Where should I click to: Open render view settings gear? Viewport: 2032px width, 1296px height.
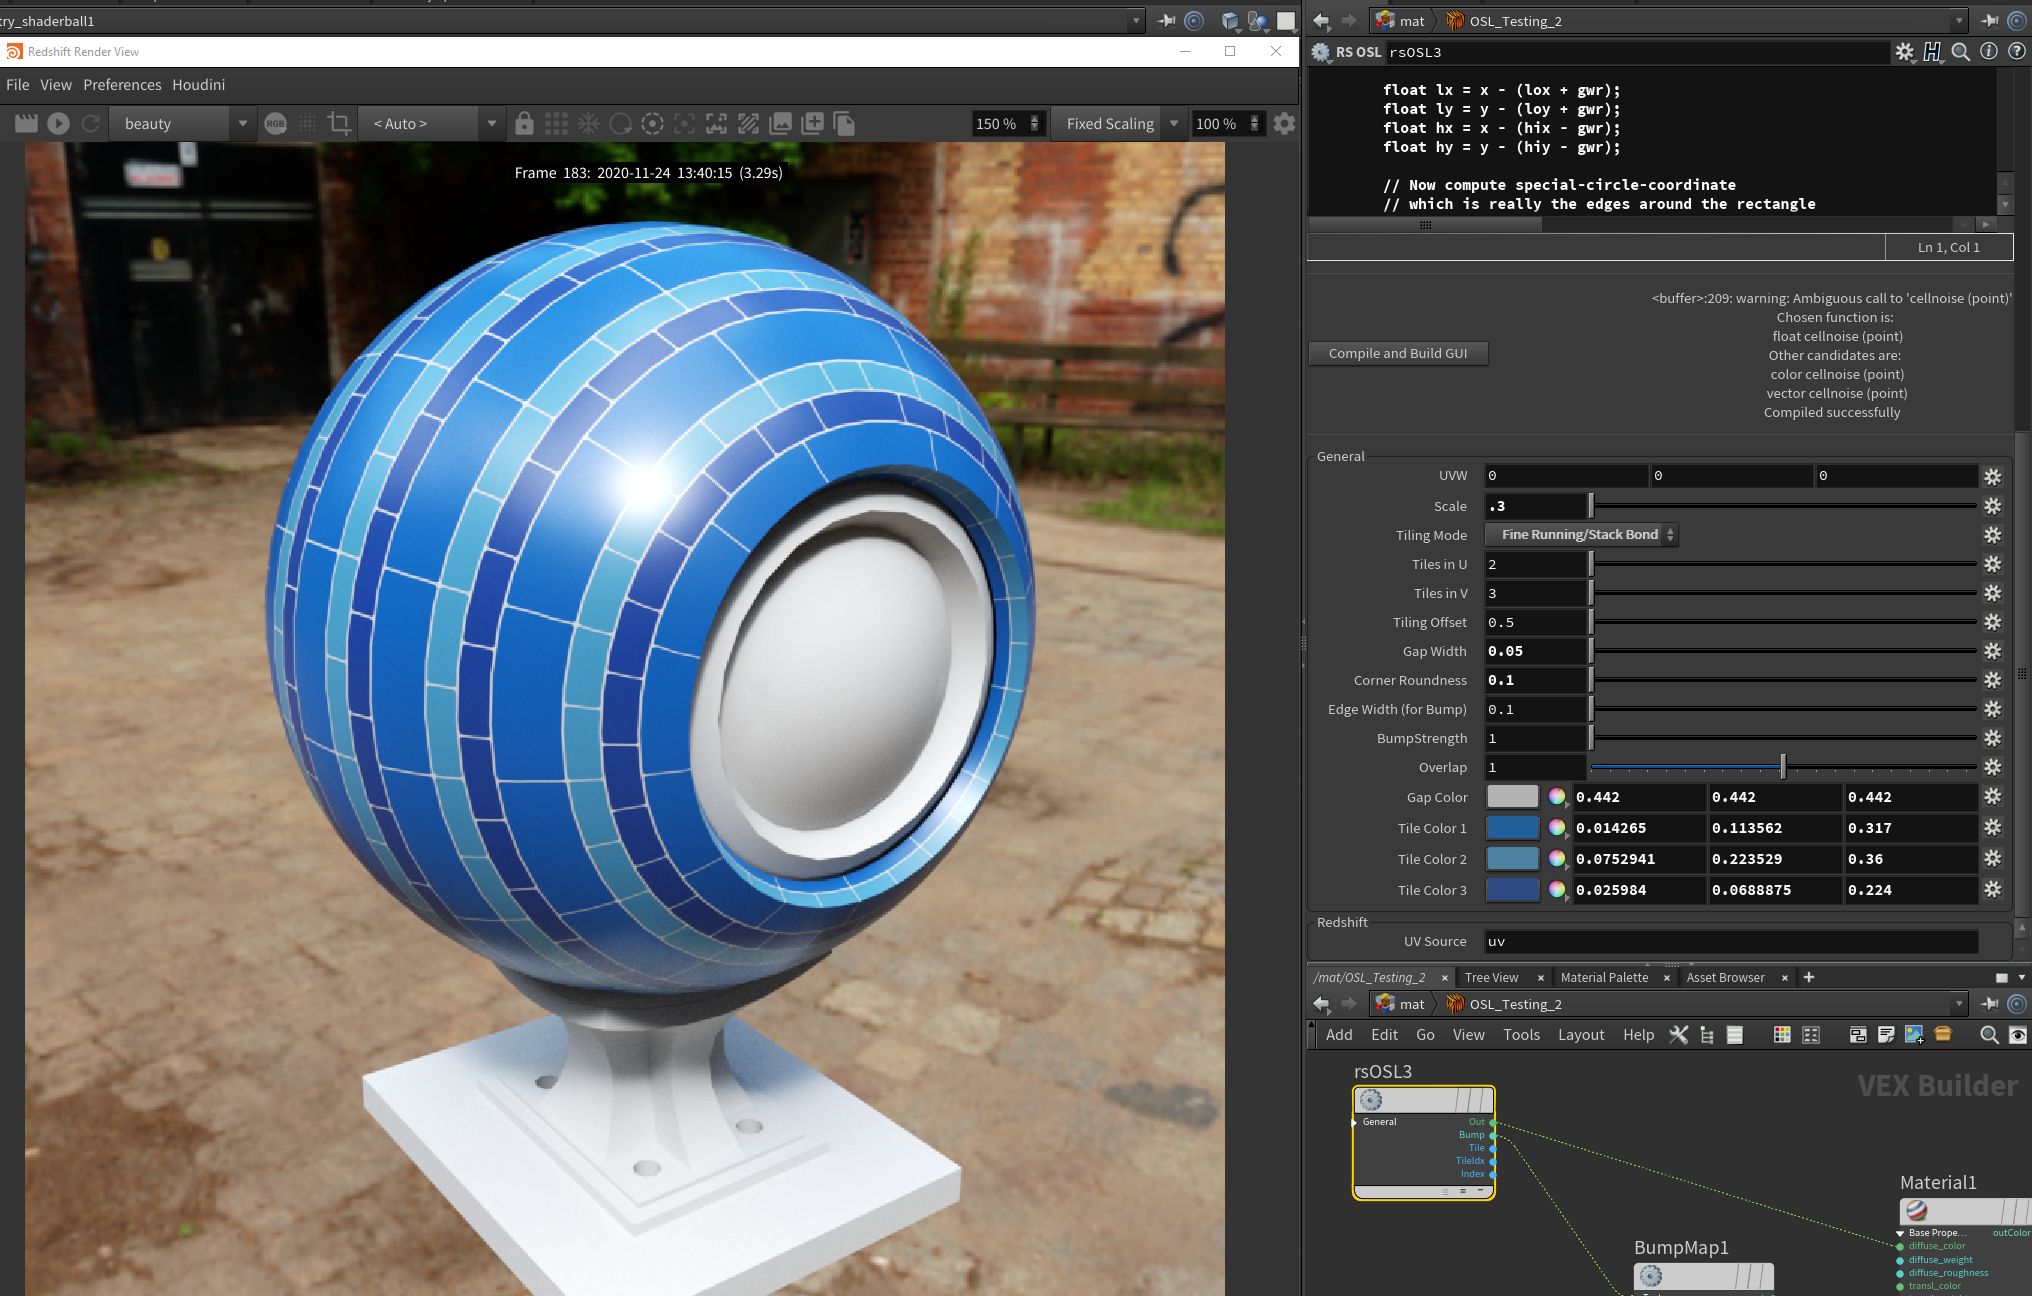1285,123
